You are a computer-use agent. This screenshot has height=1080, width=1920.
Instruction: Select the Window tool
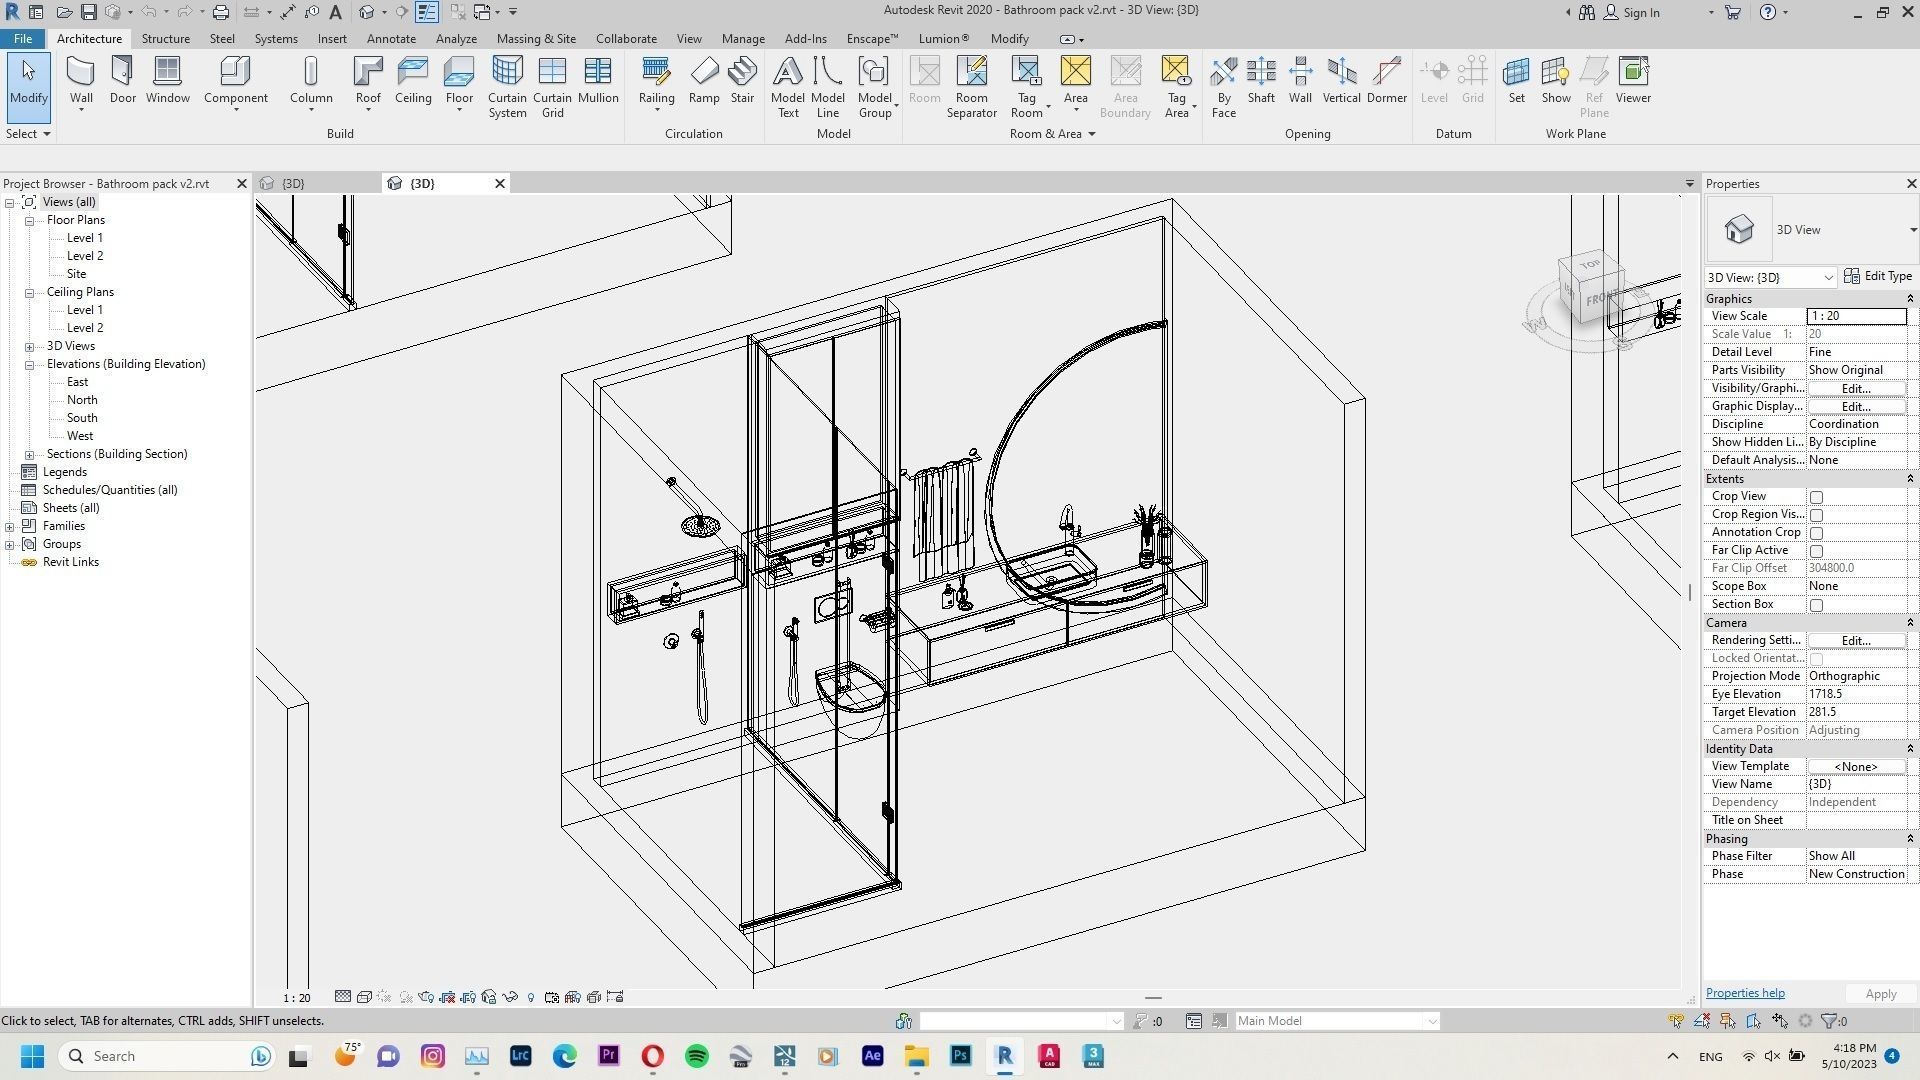[x=167, y=80]
